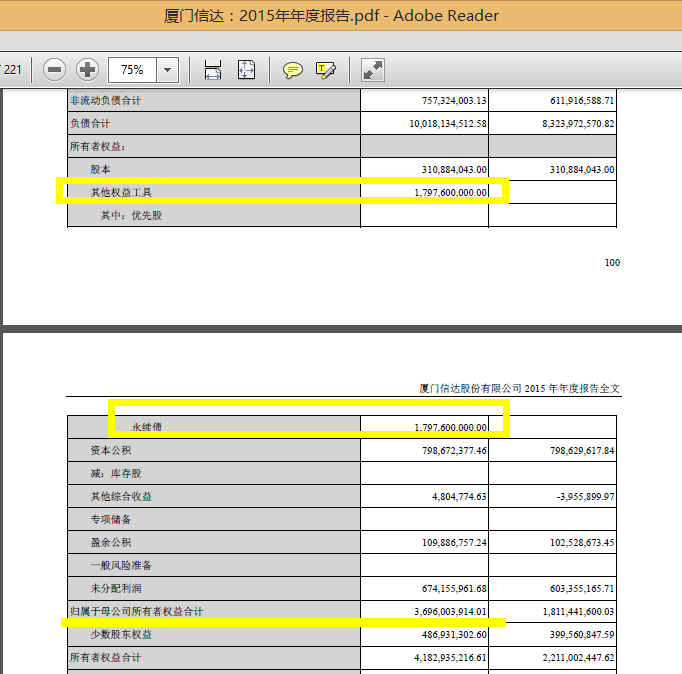This screenshot has height=674, width=682.
Task: Click the 永续债 row label
Action: (146, 427)
